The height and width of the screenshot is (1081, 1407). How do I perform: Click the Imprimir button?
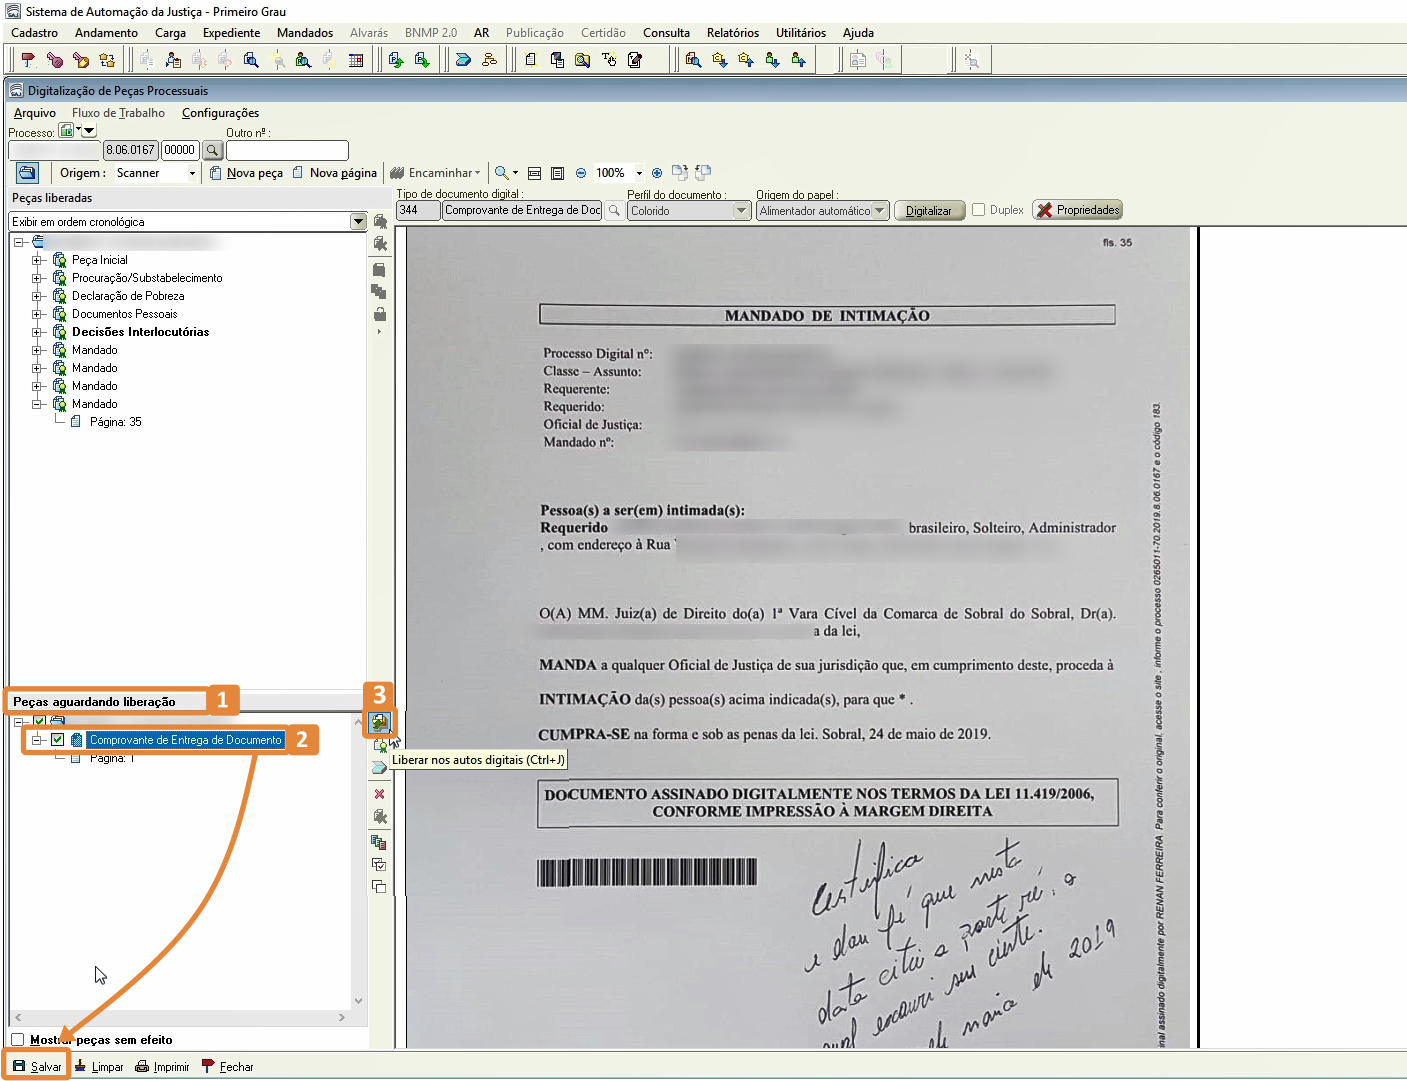click(162, 1067)
